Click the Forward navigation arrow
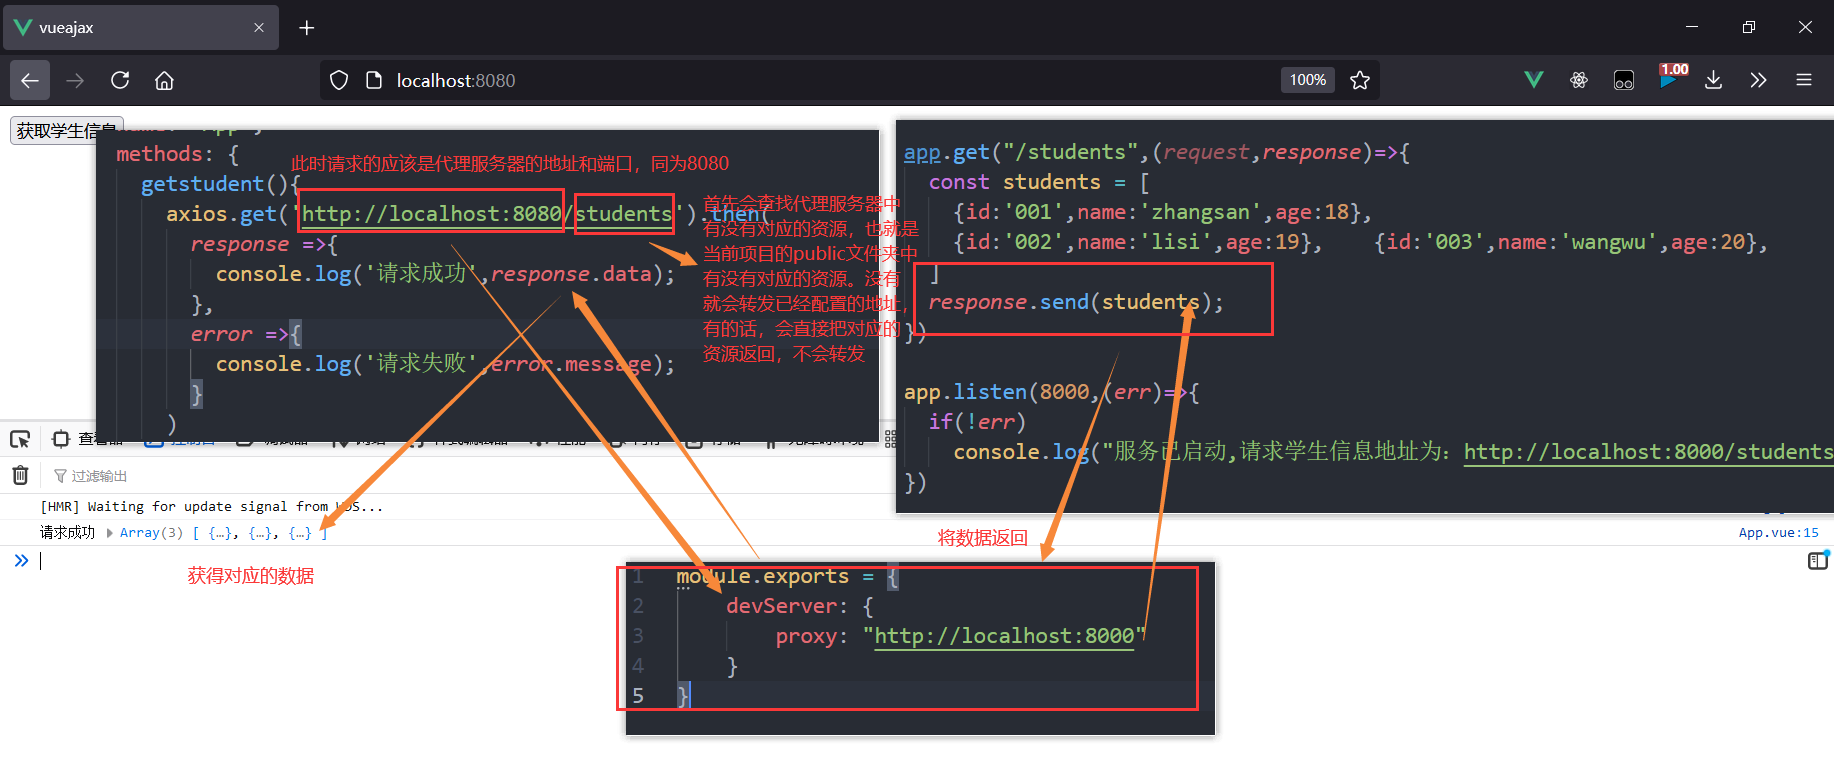 click(x=75, y=80)
